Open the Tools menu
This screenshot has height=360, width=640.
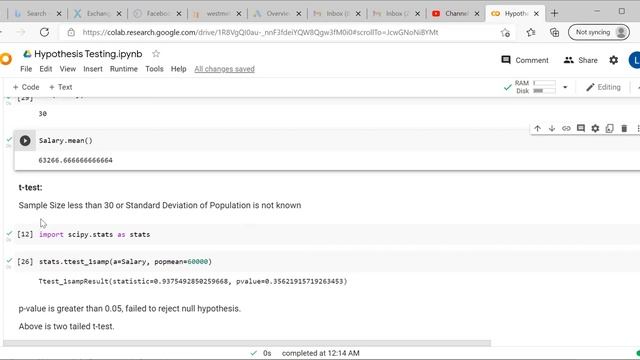point(154,69)
